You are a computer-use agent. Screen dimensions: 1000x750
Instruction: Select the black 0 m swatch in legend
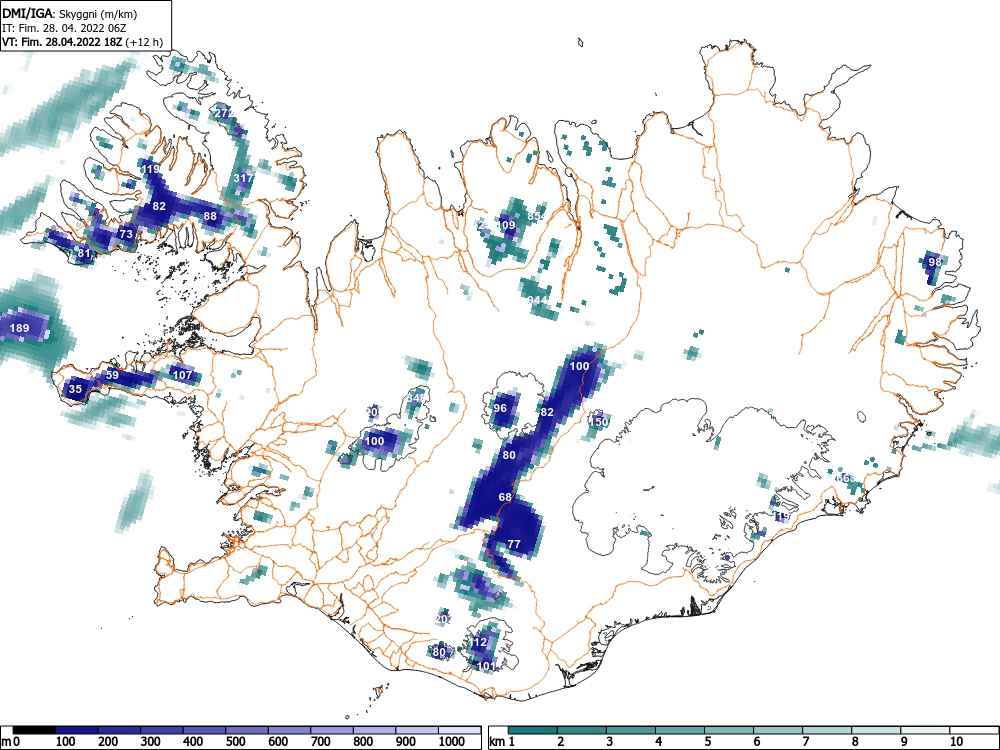click(x=34, y=730)
